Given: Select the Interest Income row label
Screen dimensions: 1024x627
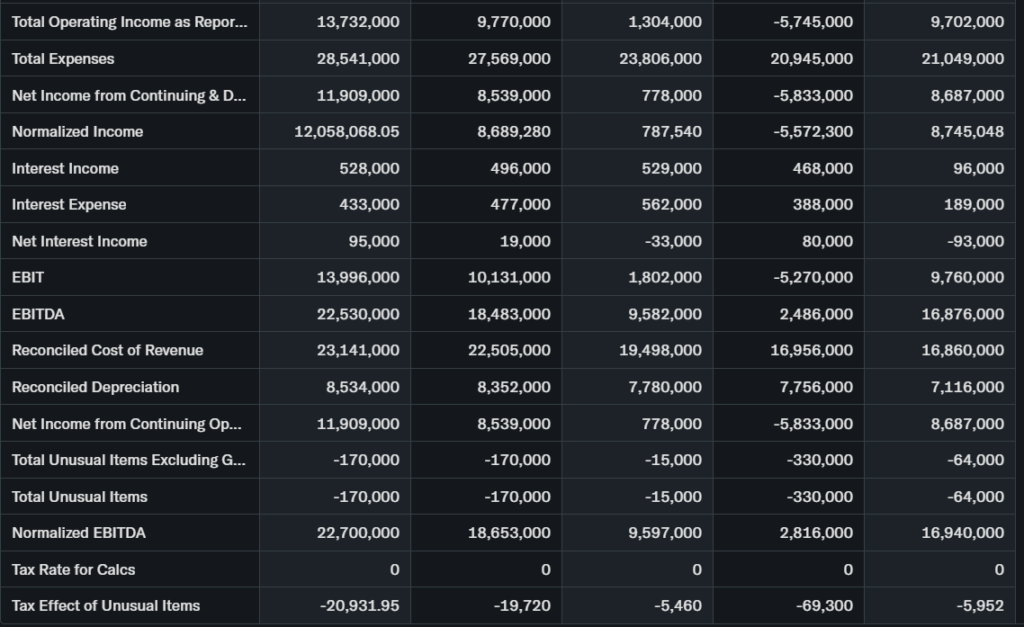Looking at the screenshot, I should [x=65, y=169].
